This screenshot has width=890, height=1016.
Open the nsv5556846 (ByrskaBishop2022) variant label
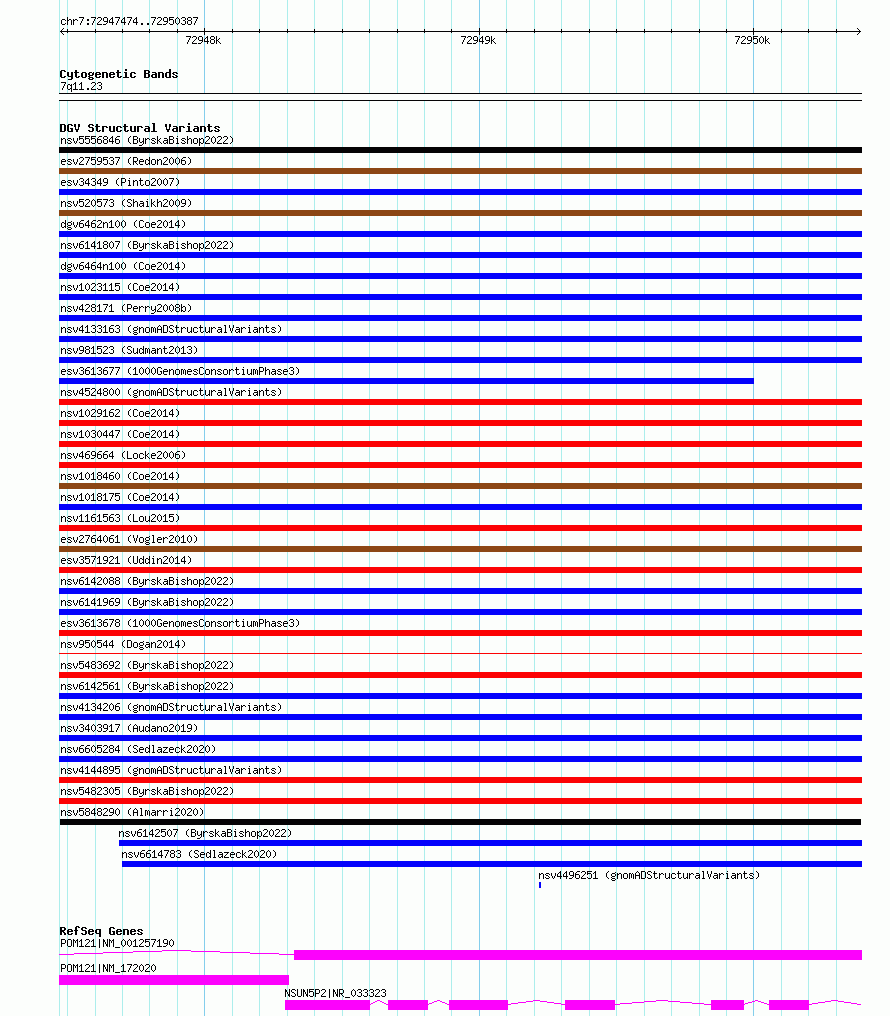point(147,140)
